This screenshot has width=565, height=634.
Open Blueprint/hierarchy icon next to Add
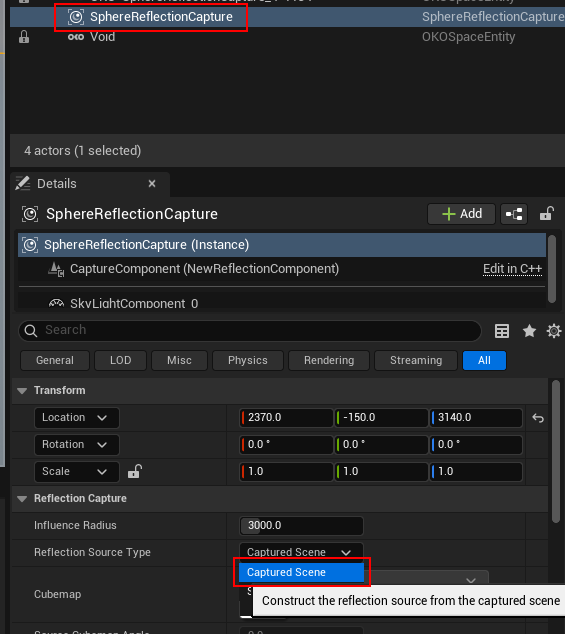click(x=514, y=213)
